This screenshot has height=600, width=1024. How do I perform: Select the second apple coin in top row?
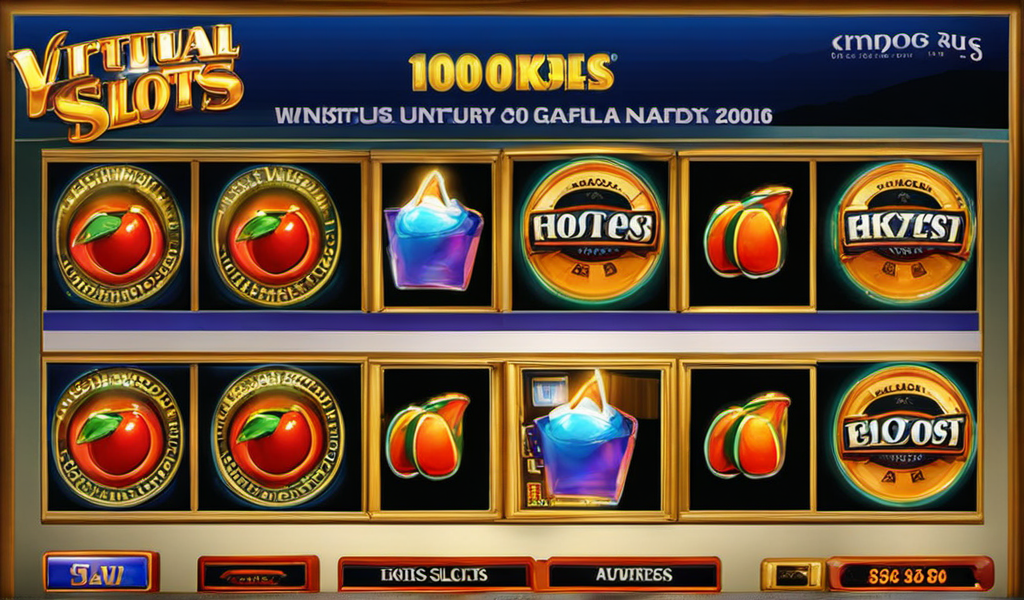point(277,235)
